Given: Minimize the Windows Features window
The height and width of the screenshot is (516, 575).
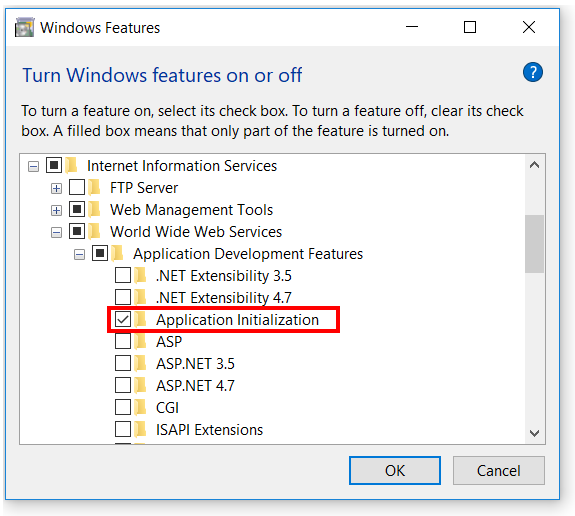Looking at the screenshot, I should click(x=412, y=27).
